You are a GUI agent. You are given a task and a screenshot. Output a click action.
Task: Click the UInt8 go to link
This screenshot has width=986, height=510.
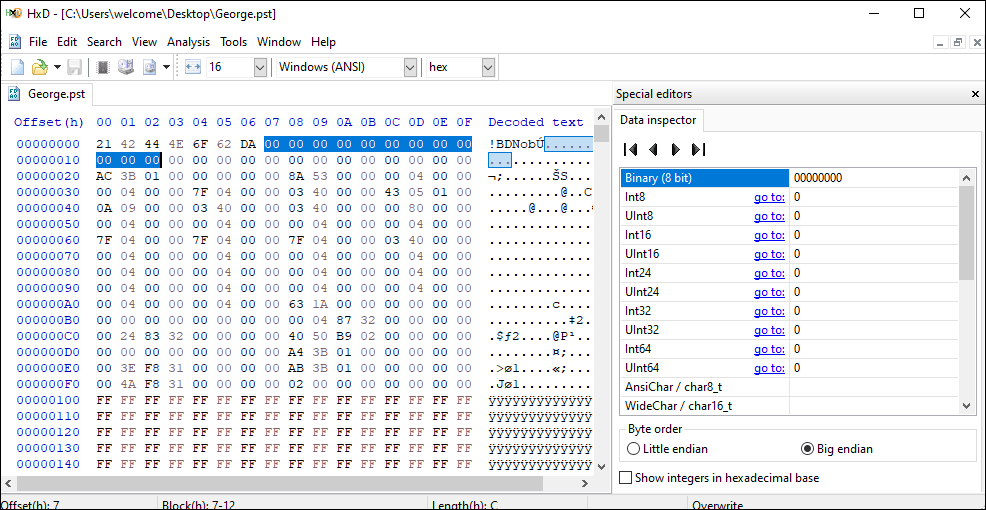[769, 216]
